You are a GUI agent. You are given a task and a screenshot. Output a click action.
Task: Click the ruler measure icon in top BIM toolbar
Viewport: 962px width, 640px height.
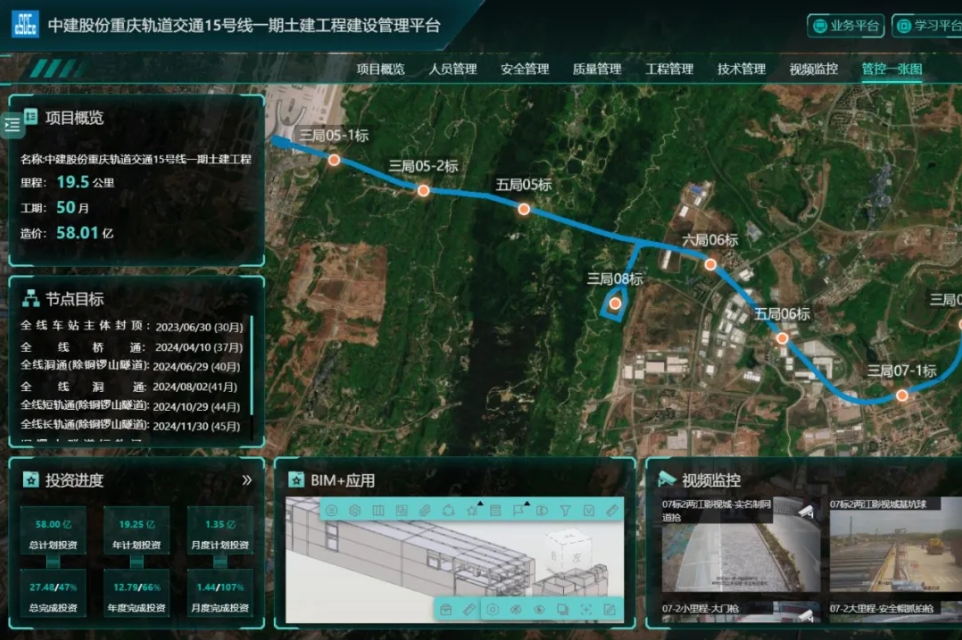coord(612,510)
